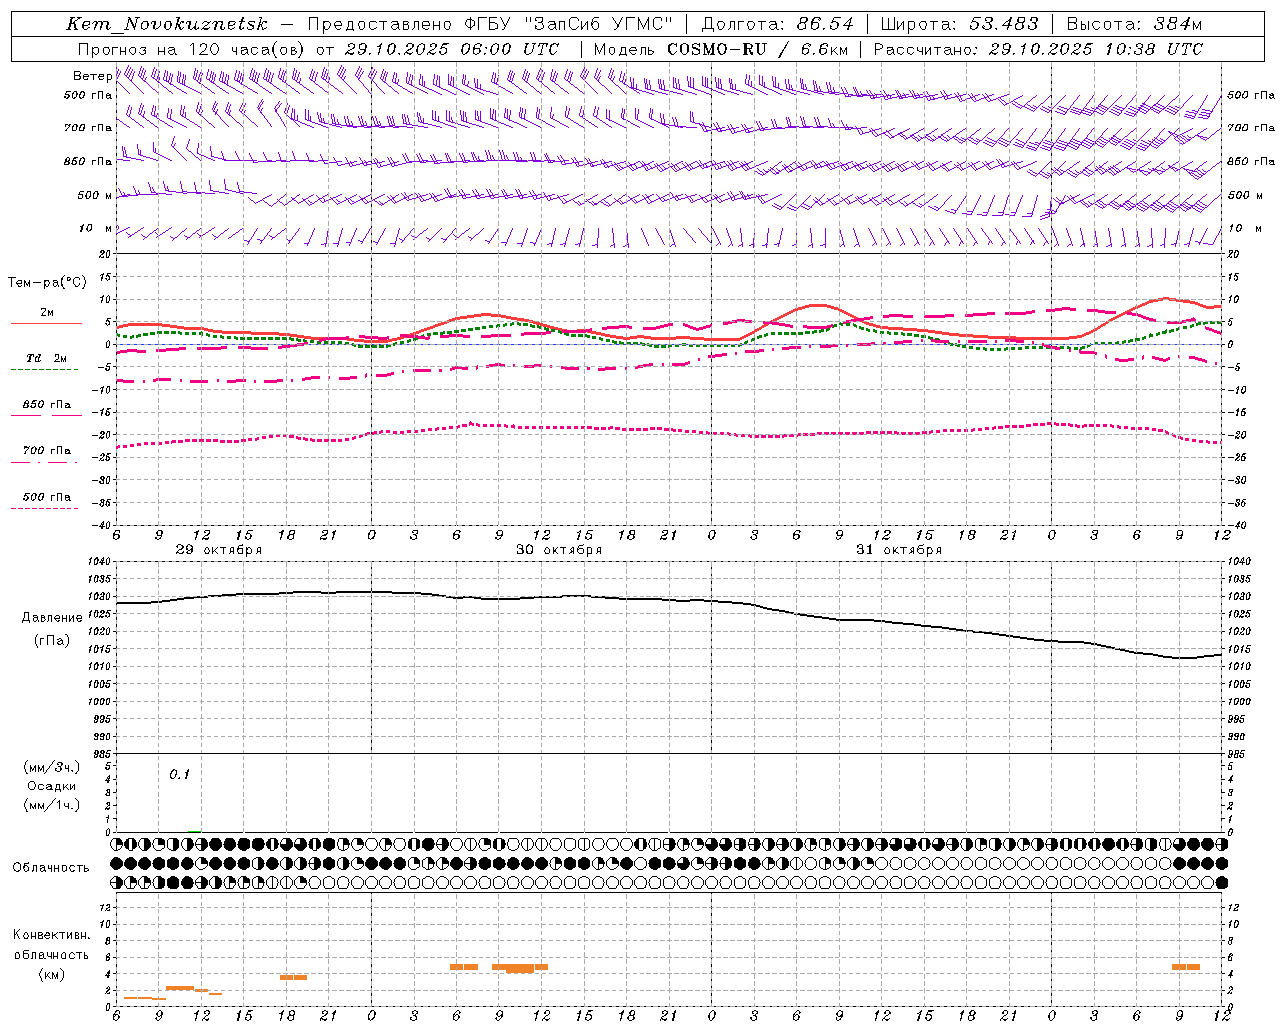The height and width of the screenshot is (1024, 1280).
Task: Click the 0.1 precipitation amount value
Action: 179,774
